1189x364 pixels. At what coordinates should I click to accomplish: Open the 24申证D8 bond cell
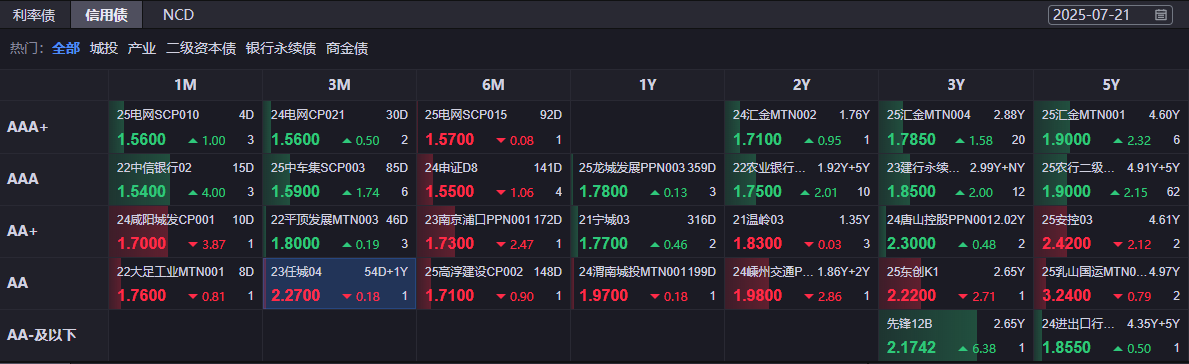tap(494, 180)
